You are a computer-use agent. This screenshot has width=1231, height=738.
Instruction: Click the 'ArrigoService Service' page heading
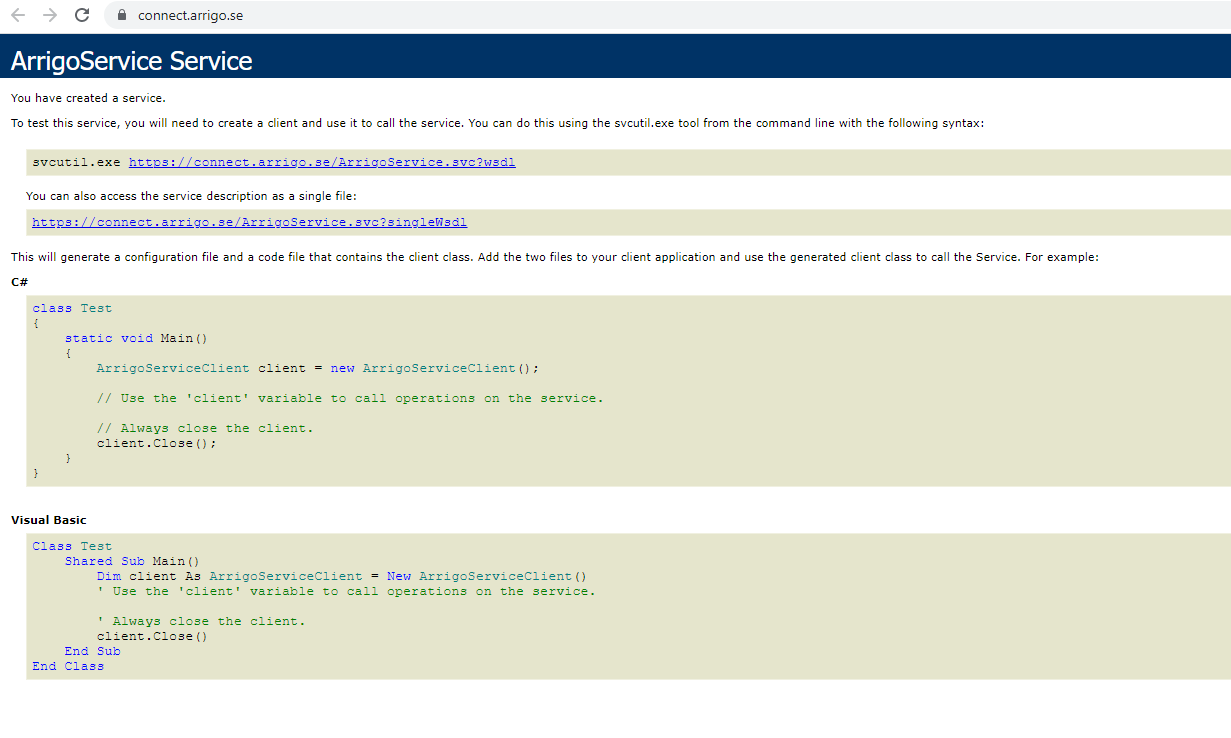coord(131,61)
